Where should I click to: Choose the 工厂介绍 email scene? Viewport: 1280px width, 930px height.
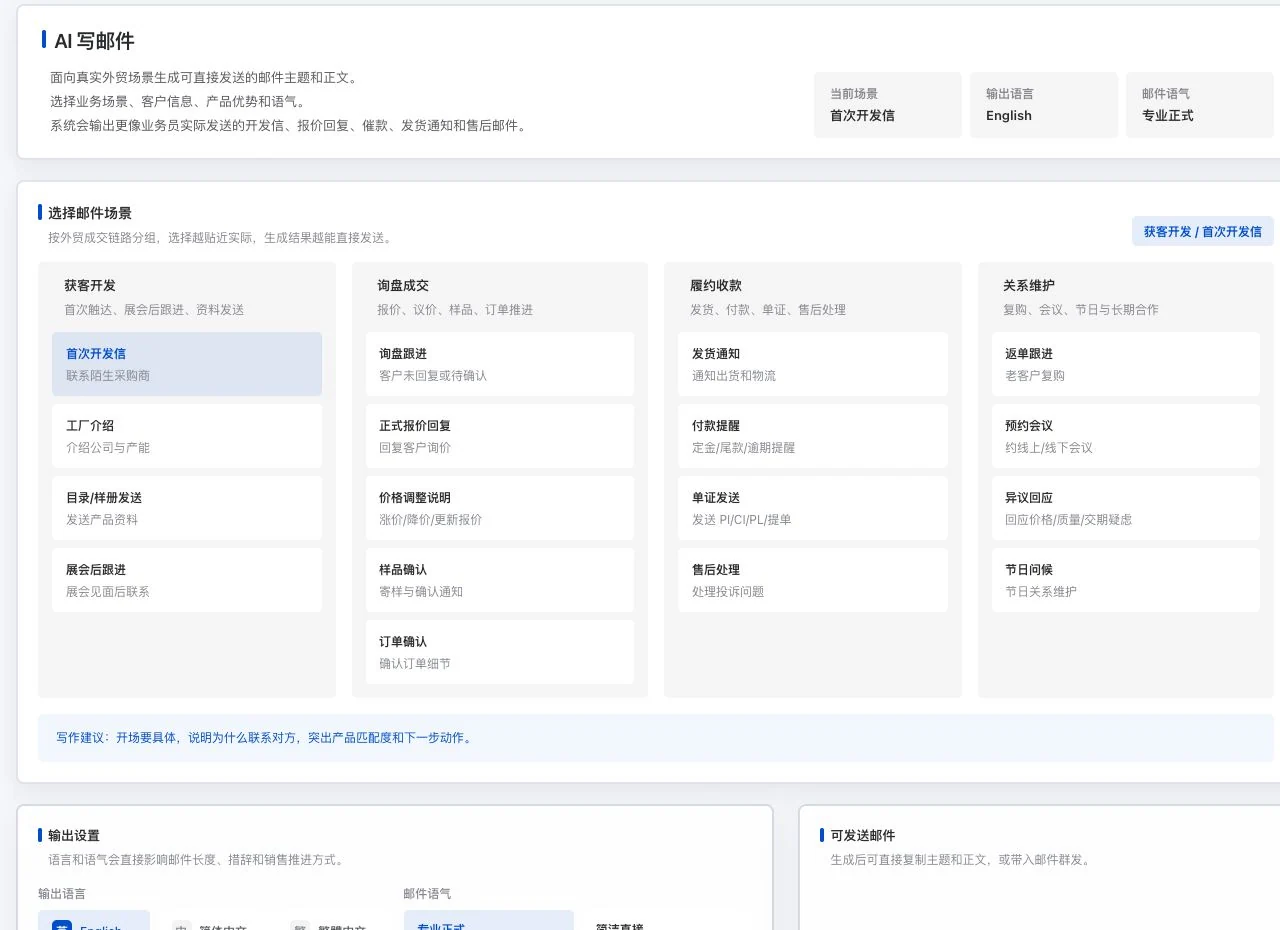[187, 436]
